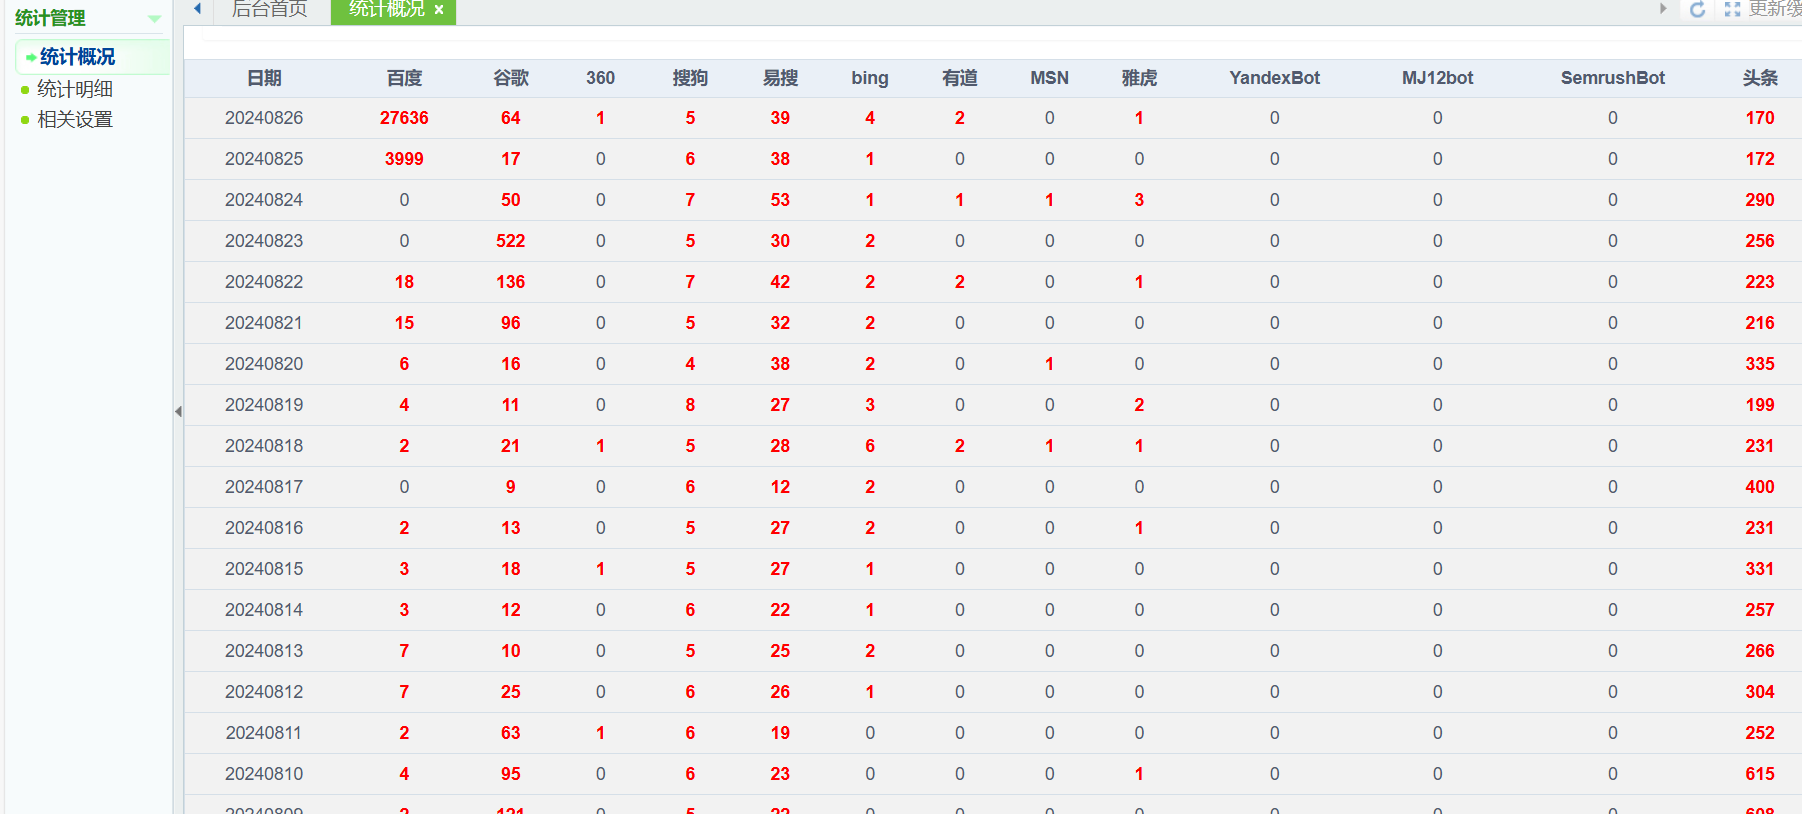The width and height of the screenshot is (1802, 814).
Task: Open 相关设置 in the sidebar
Action: pyautogui.click(x=75, y=119)
